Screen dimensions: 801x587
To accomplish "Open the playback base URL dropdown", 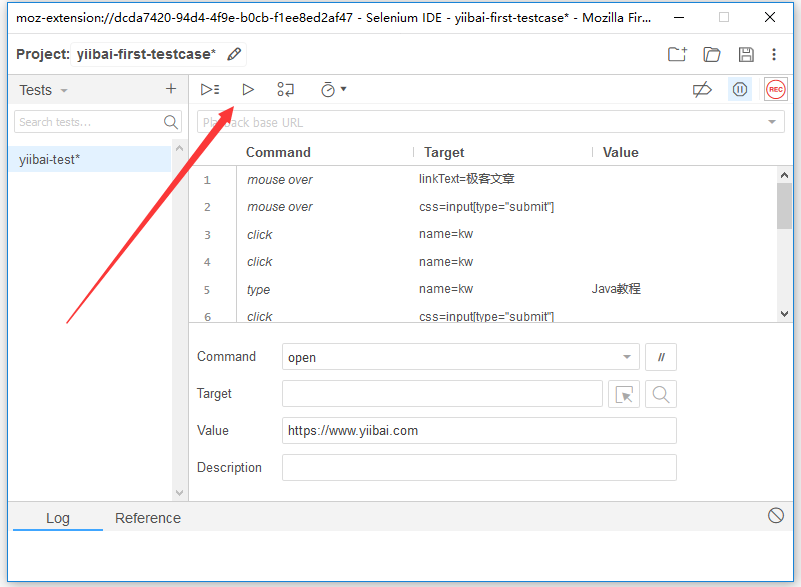I will (x=772, y=122).
